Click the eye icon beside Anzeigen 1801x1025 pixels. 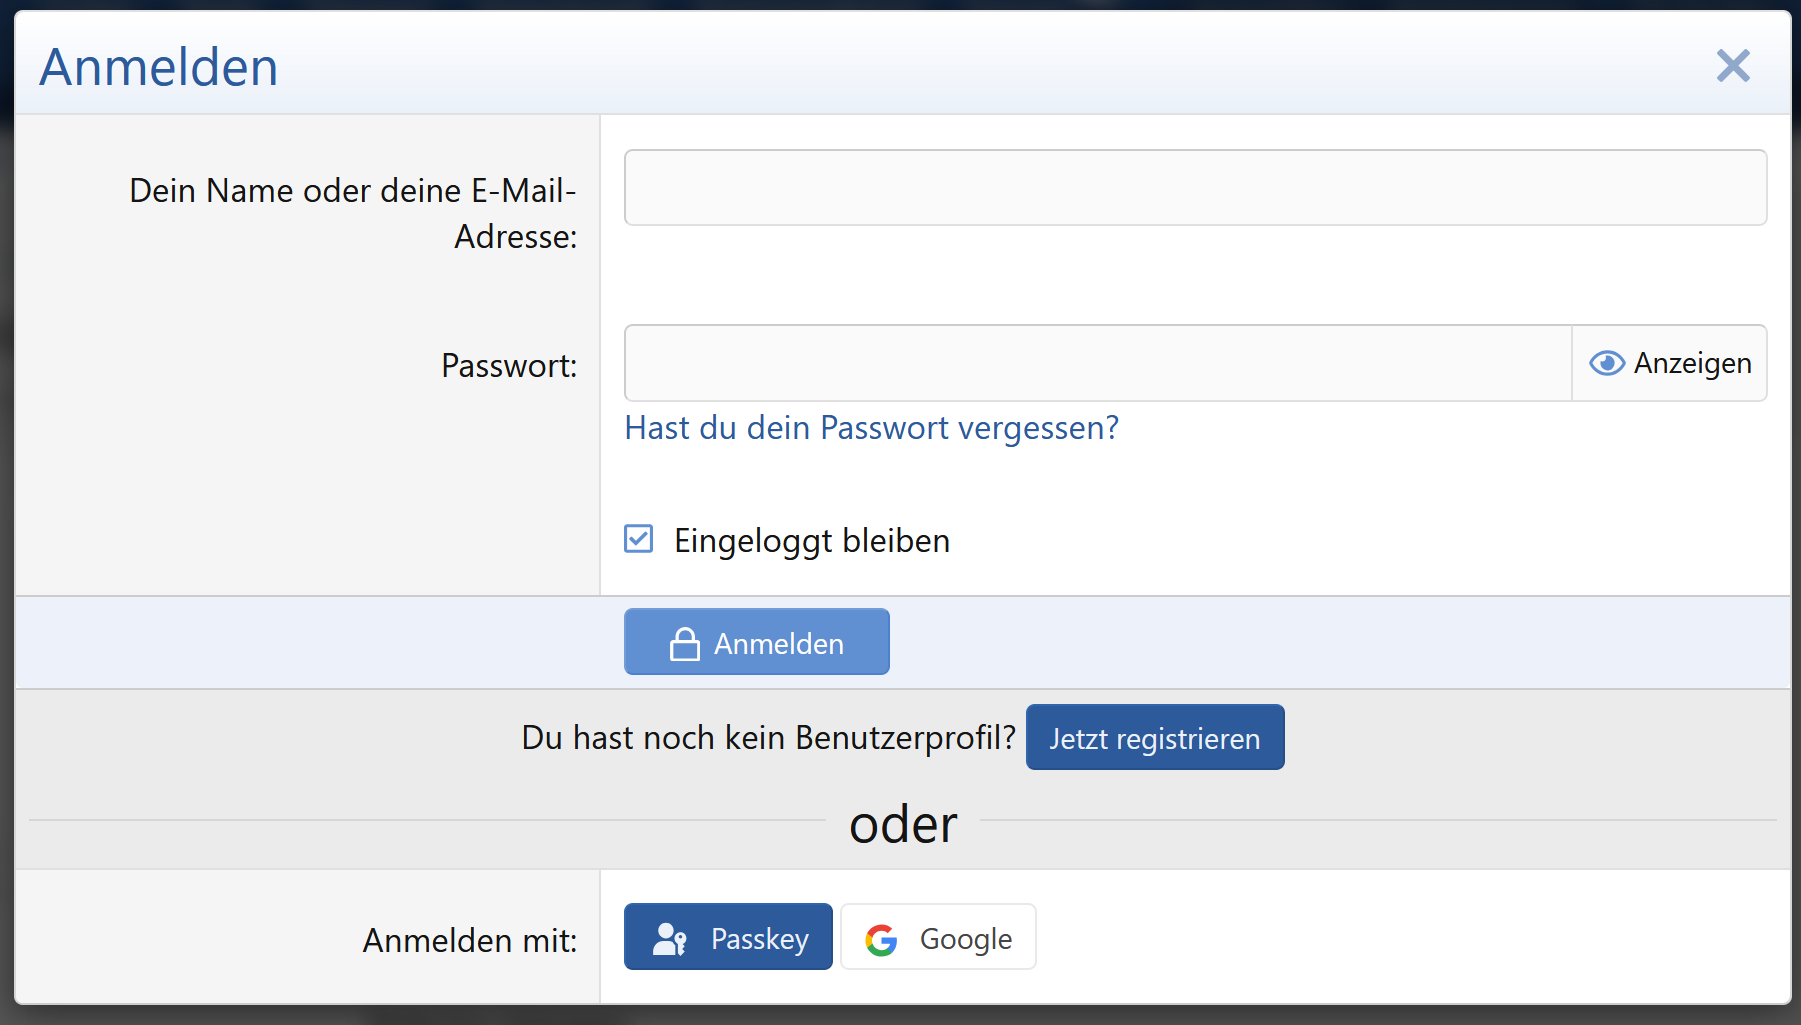[1606, 363]
